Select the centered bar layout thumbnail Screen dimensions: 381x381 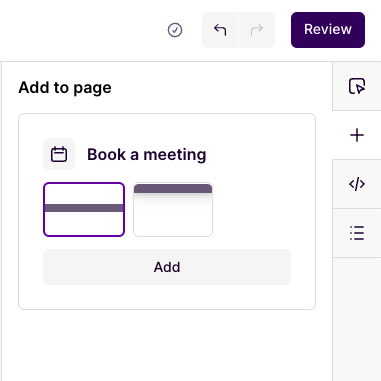pyautogui.click(x=84, y=210)
